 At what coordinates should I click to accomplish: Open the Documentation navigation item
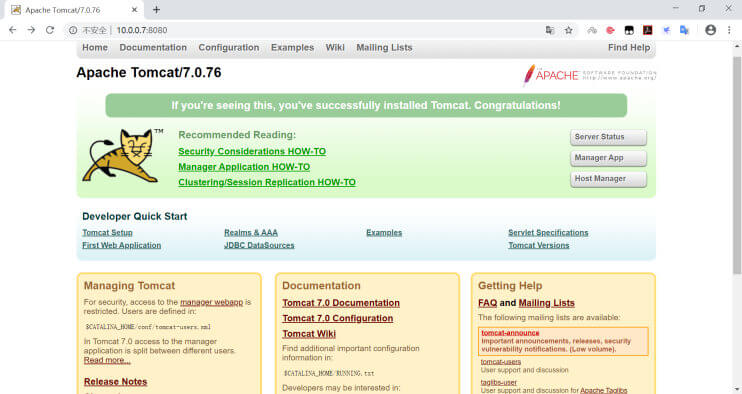coord(153,47)
